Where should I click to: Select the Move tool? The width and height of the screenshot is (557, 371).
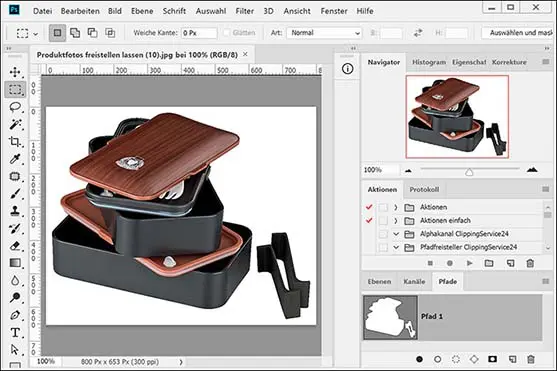tap(15, 72)
